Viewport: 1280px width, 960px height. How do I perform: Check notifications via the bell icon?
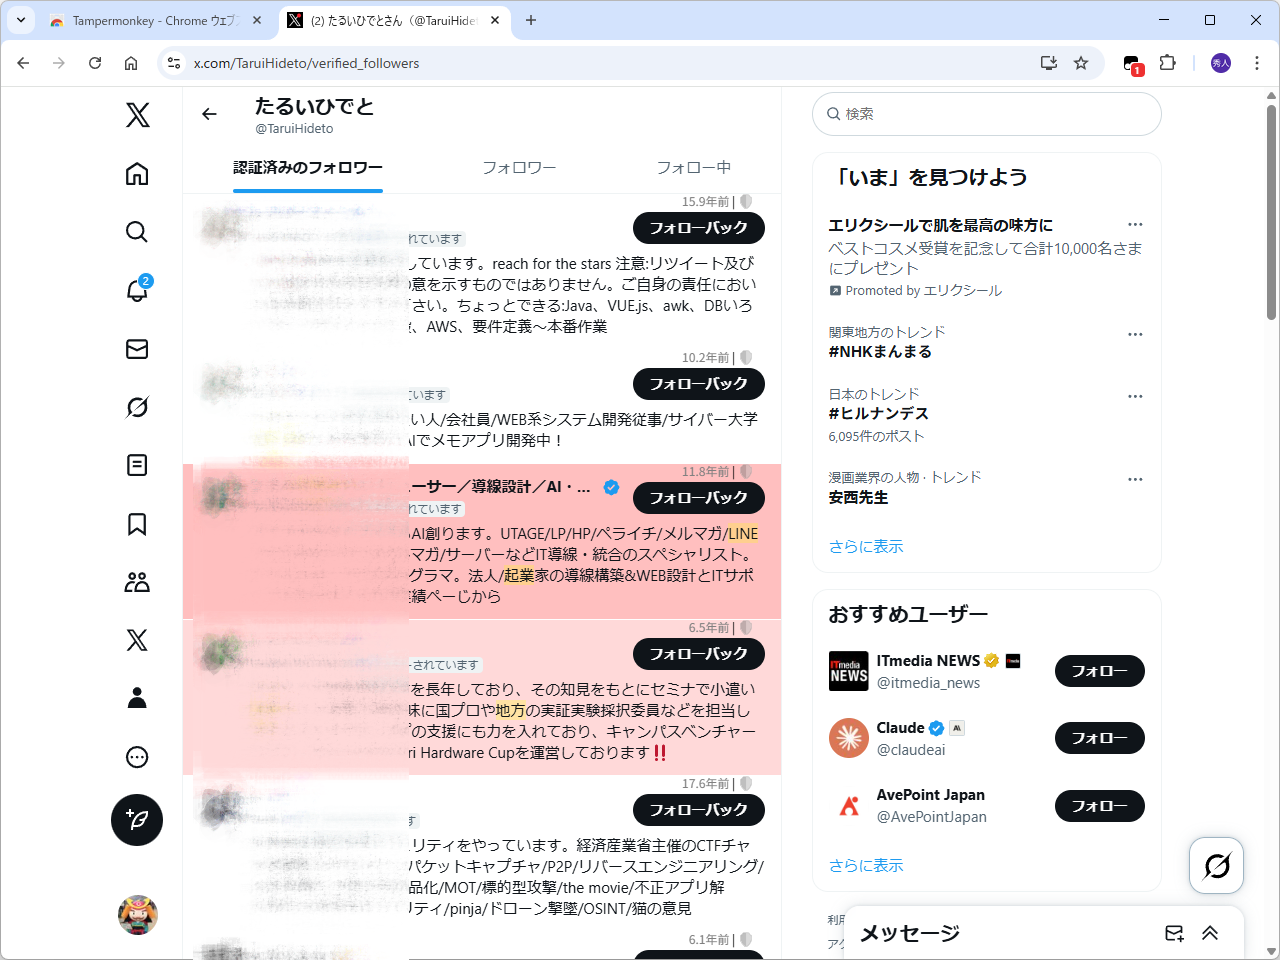coord(136,290)
